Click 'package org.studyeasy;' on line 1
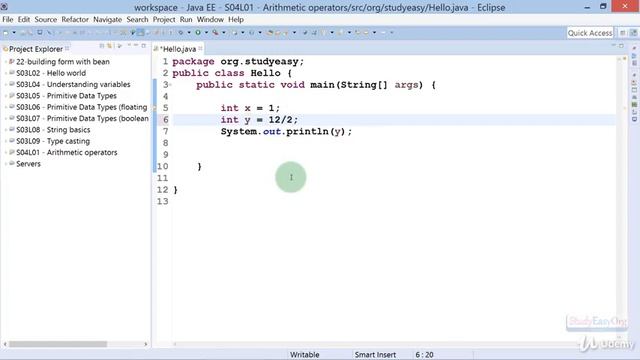The height and width of the screenshot is (360, 640). coord(238,62)
